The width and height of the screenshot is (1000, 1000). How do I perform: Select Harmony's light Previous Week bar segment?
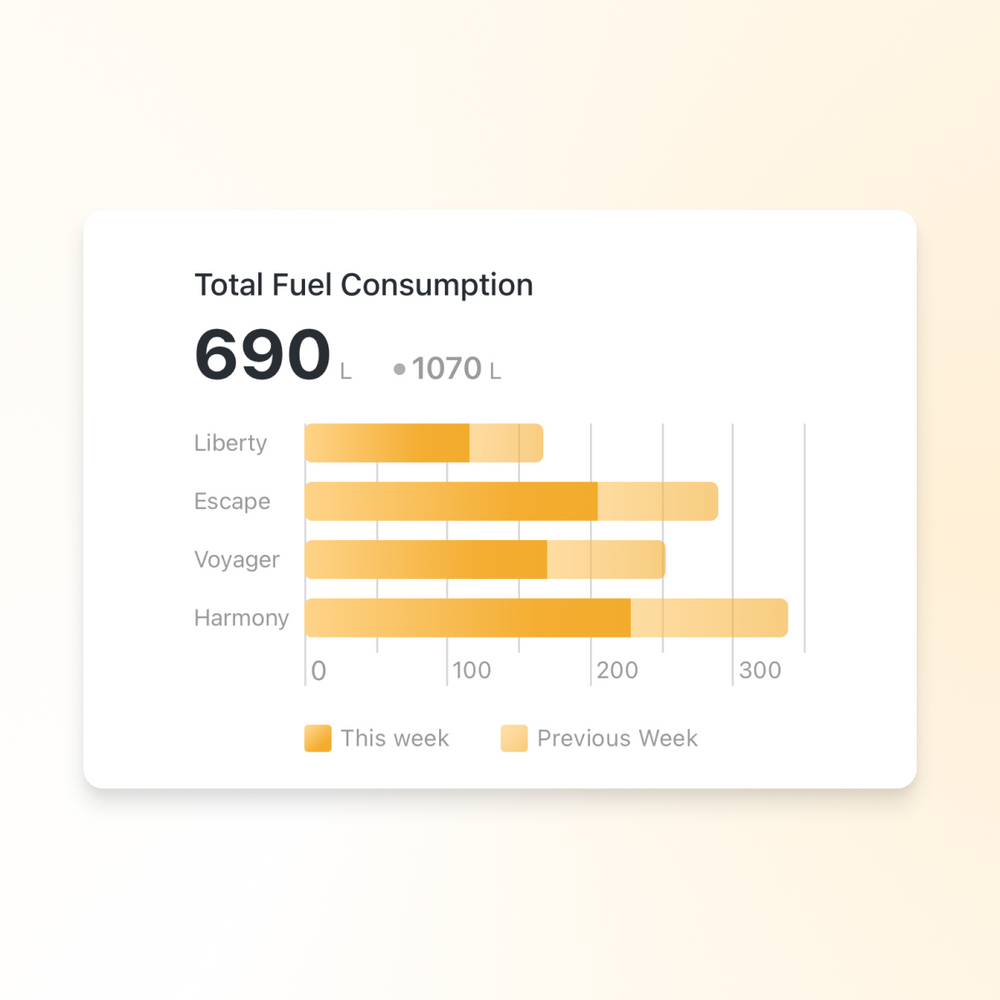pyautogui.click(x=709, y=618)
